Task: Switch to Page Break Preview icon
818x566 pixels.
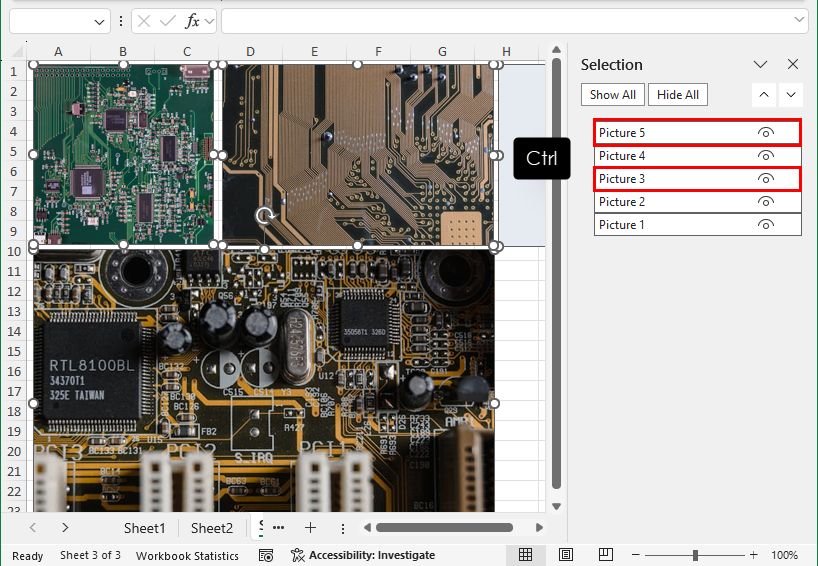Action: (x=606, y=555)
